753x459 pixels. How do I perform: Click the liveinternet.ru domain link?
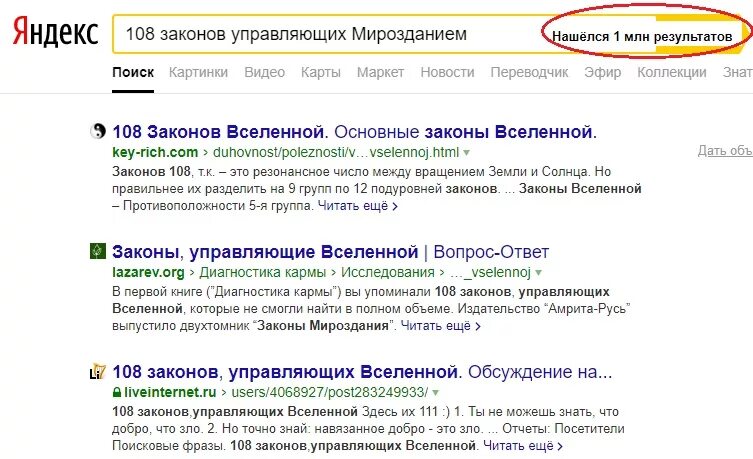pos(170,392)
